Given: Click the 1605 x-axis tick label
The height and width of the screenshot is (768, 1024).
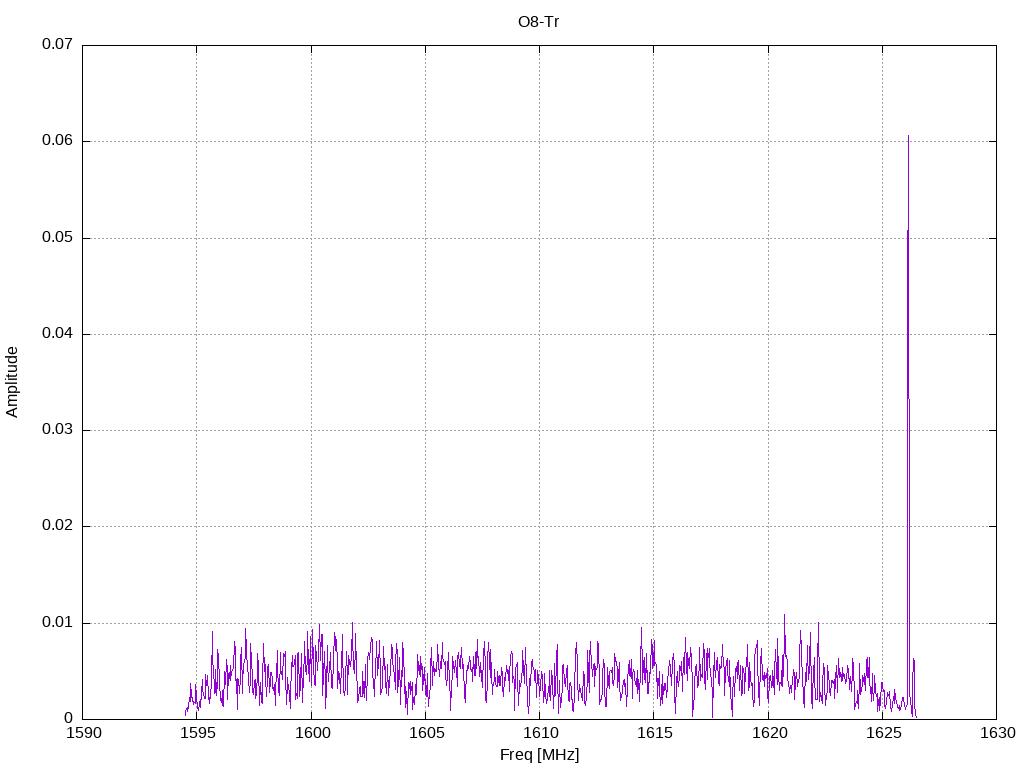Looking at the screenshot, I should click(x=426, y=733).
